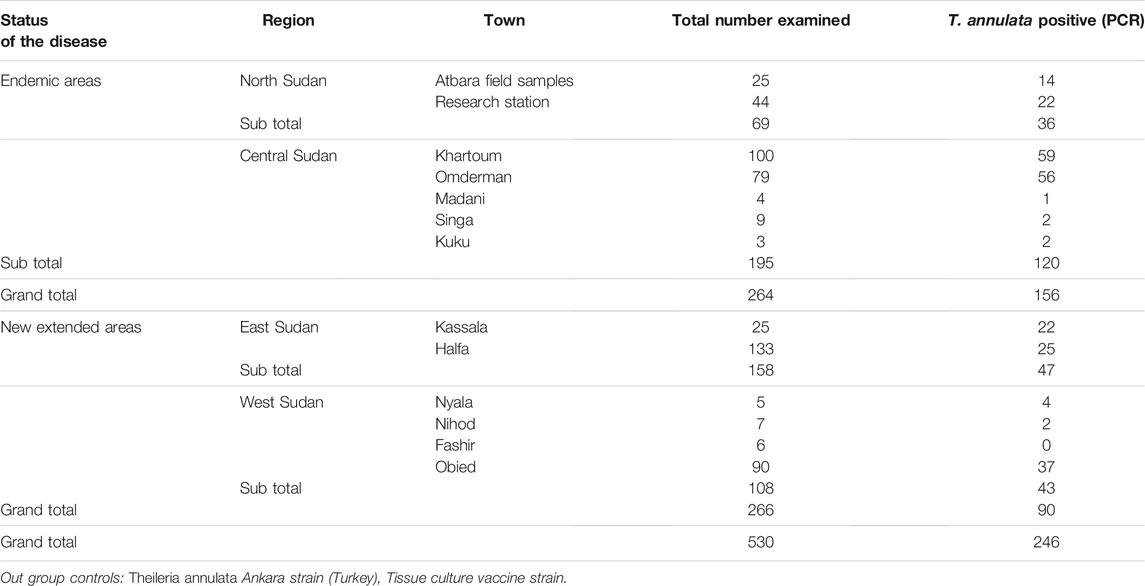Select the Omderman town cell
The height and width of the screenshot is (586, 1145).
tap(472, 178)
